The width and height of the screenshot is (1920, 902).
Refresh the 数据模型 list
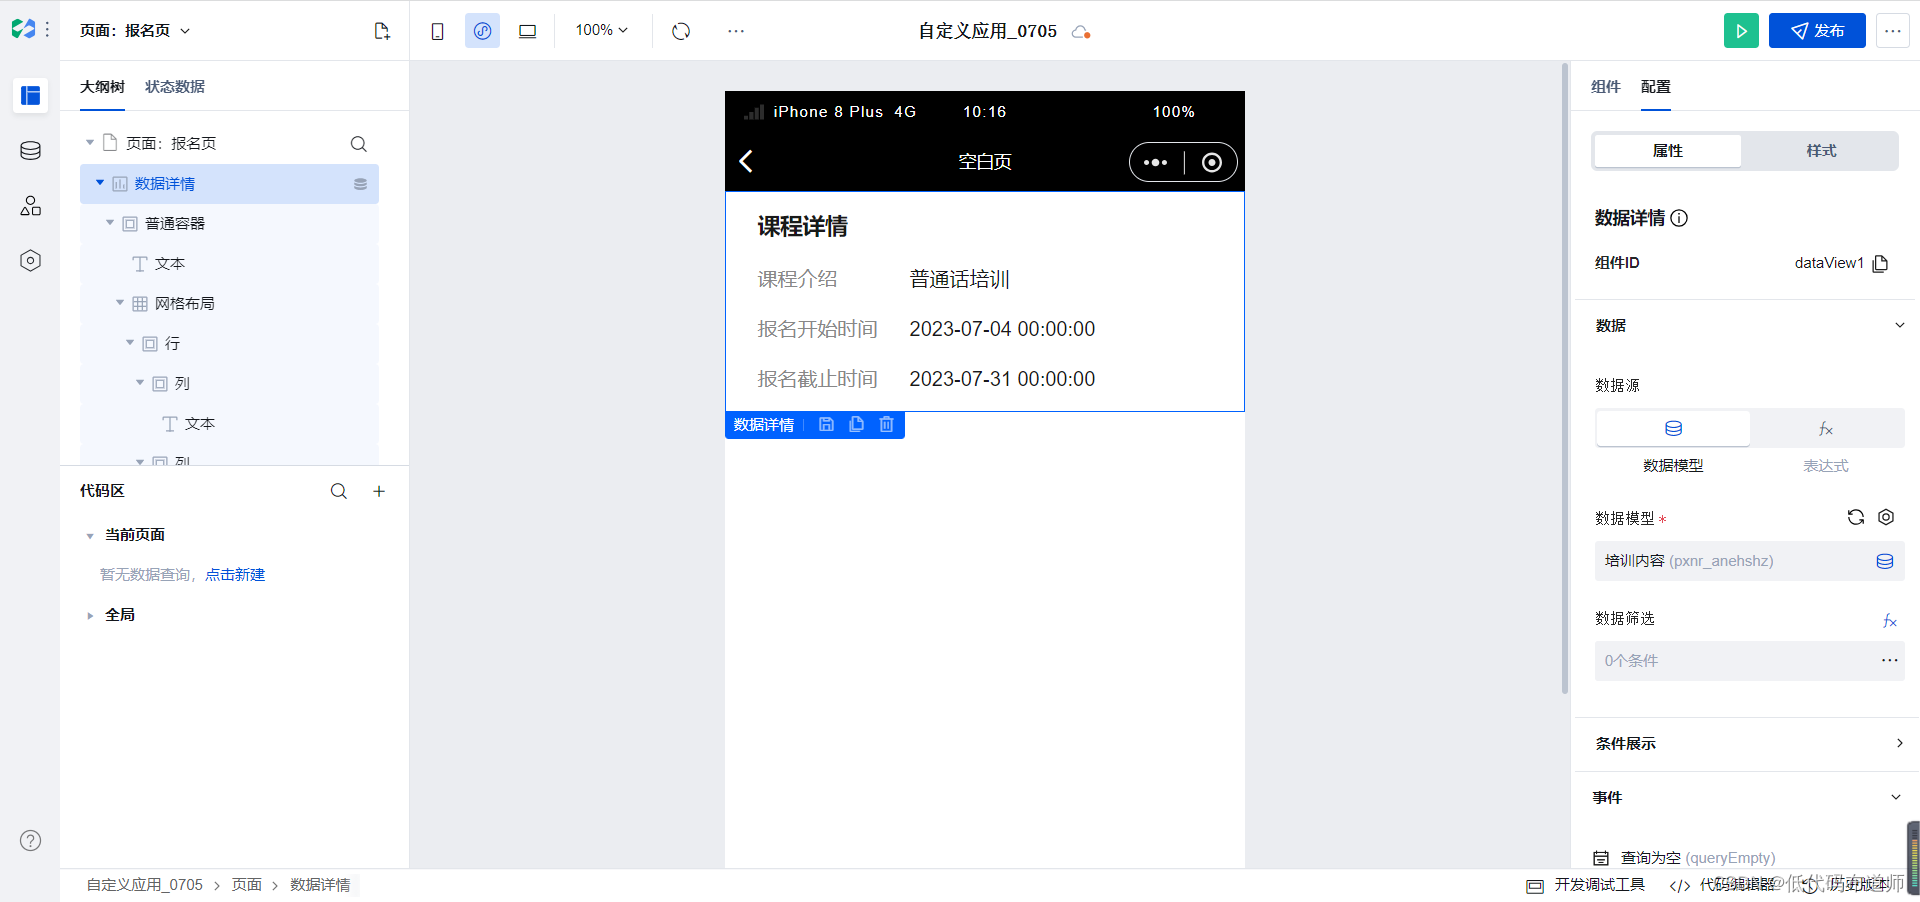(1856, 517)
